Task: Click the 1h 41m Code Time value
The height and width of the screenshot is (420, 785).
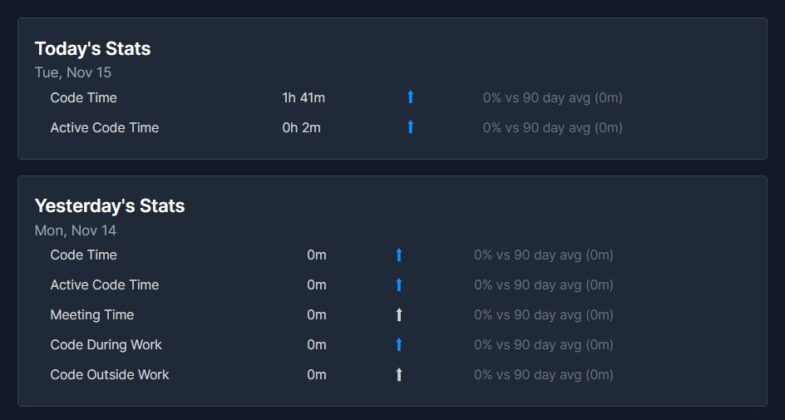Action: coord(304,98)
